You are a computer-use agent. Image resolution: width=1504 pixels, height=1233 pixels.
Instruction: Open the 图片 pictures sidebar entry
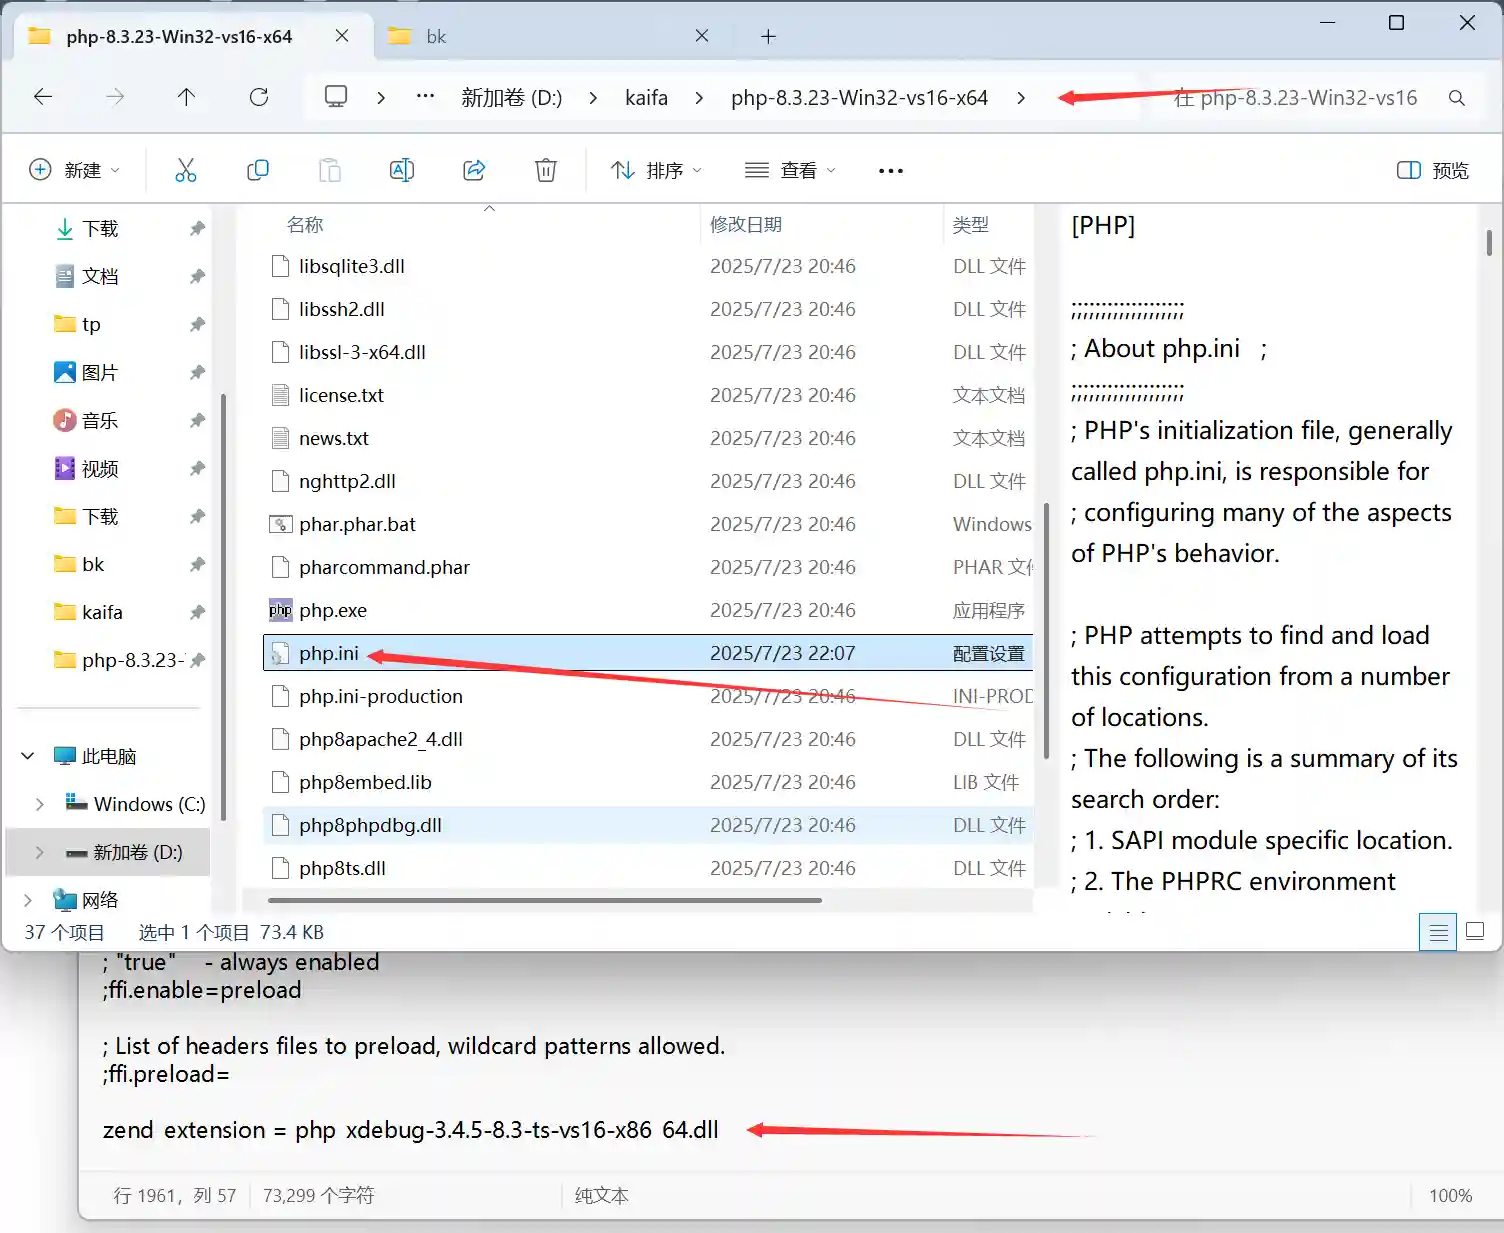[x=100, y=372]
